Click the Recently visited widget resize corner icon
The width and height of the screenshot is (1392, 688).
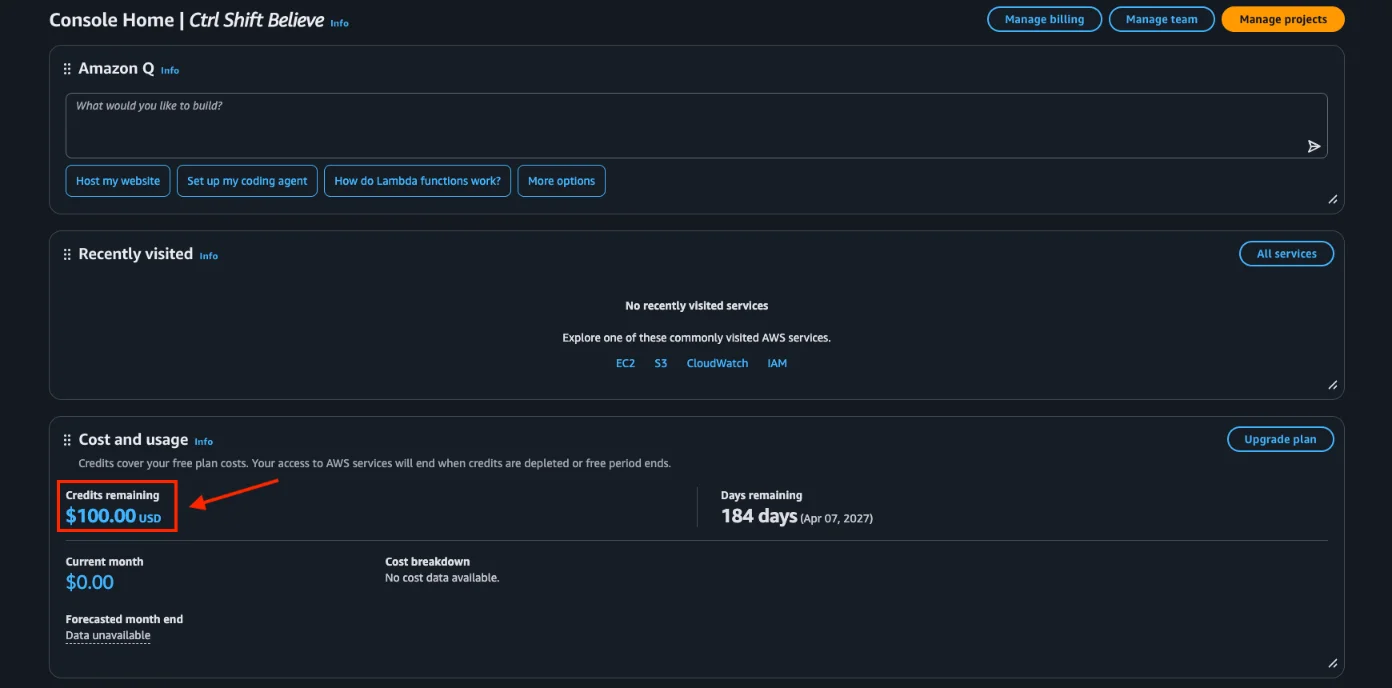coord(1332,385)
